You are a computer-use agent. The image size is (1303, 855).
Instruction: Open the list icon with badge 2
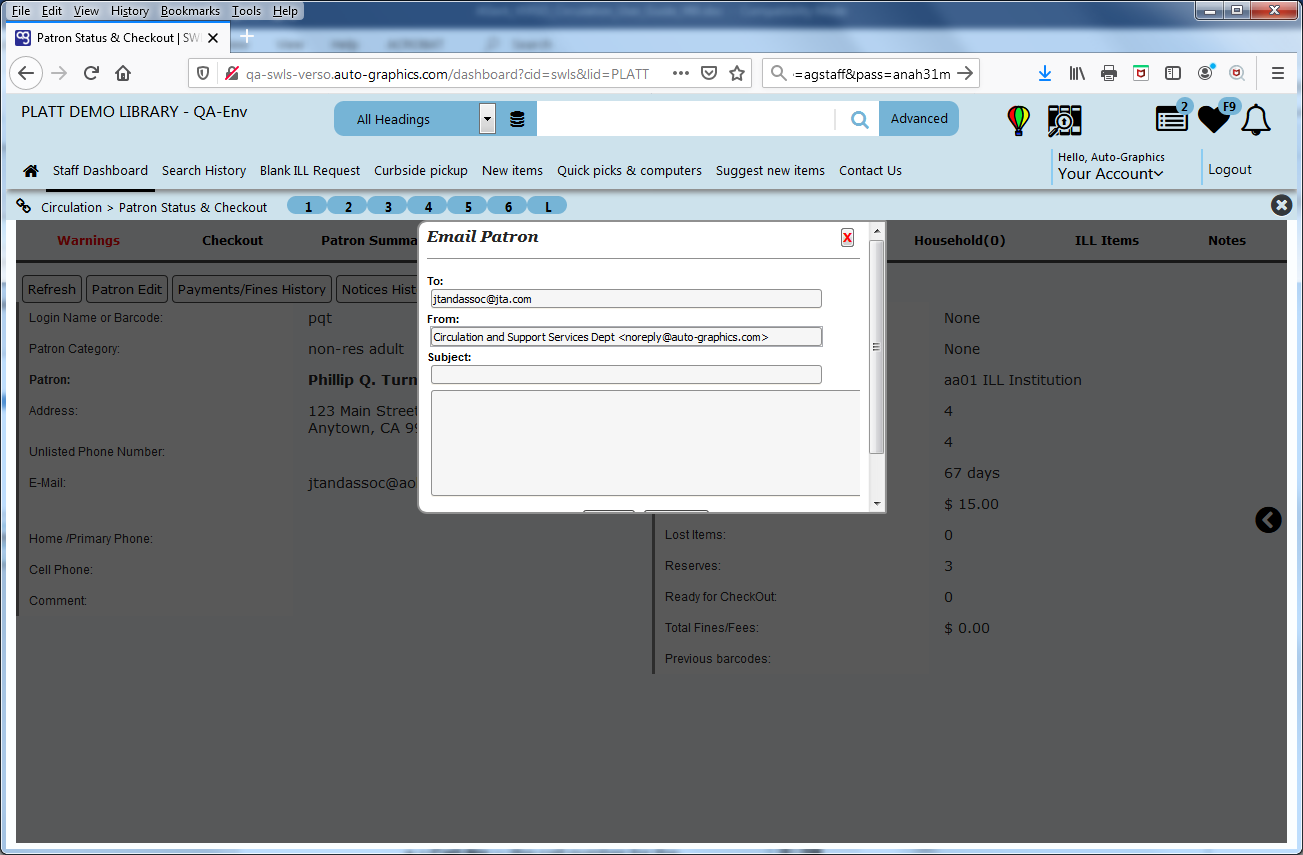click(1172, 118)
